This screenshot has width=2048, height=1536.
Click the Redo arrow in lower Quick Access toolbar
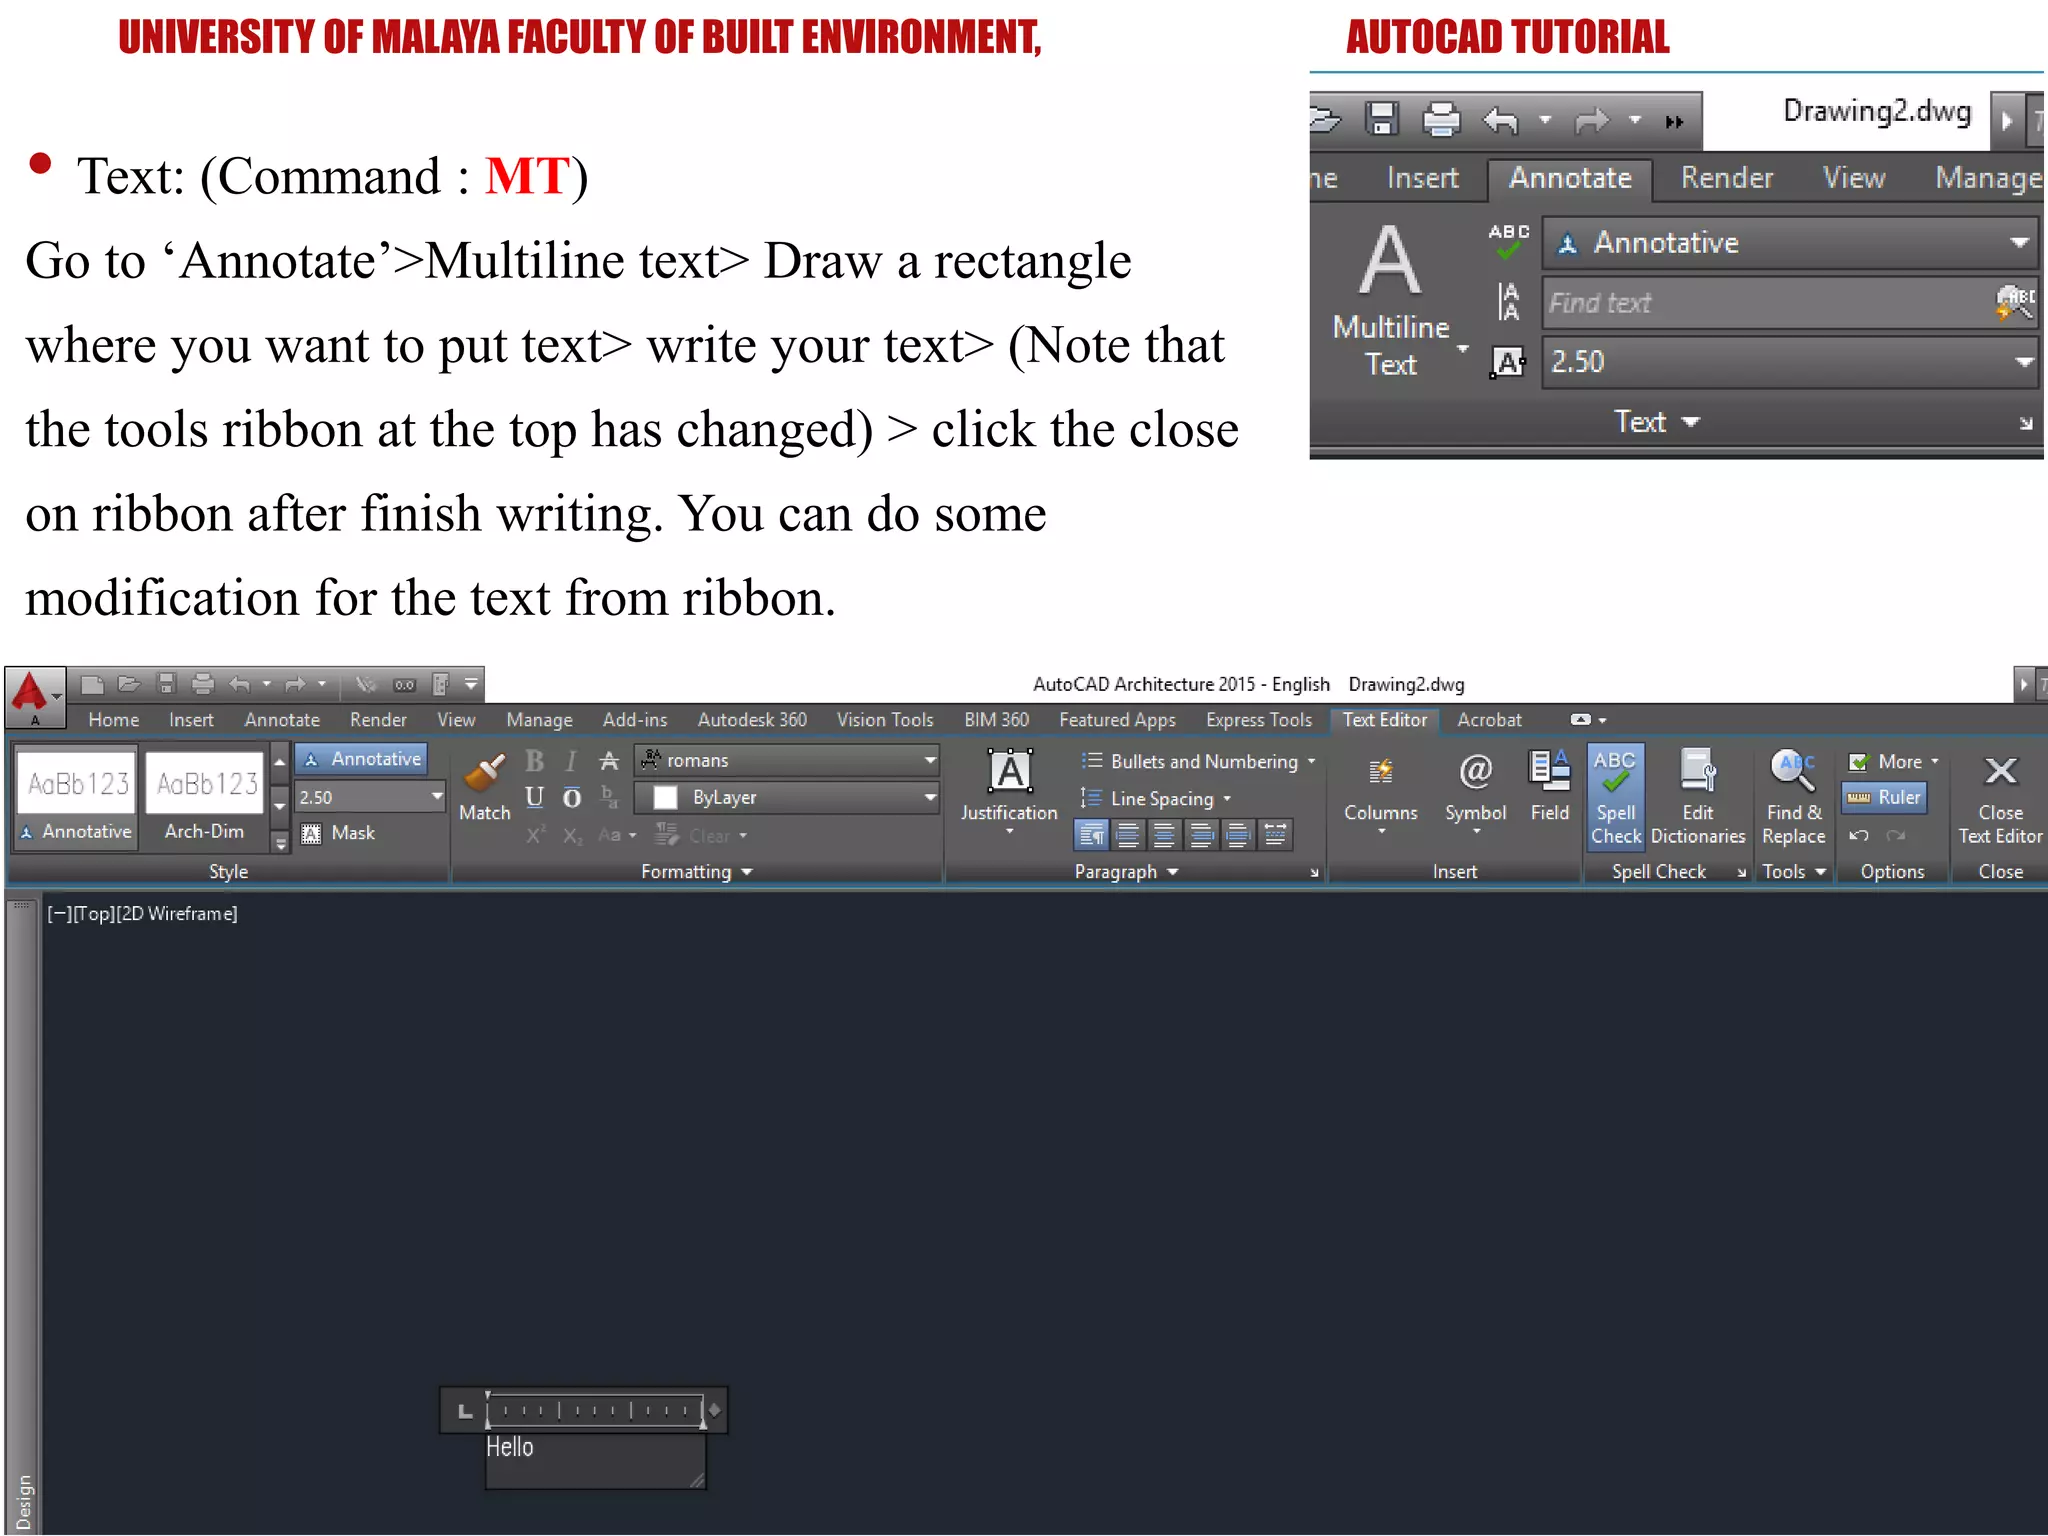click(295, 684)
